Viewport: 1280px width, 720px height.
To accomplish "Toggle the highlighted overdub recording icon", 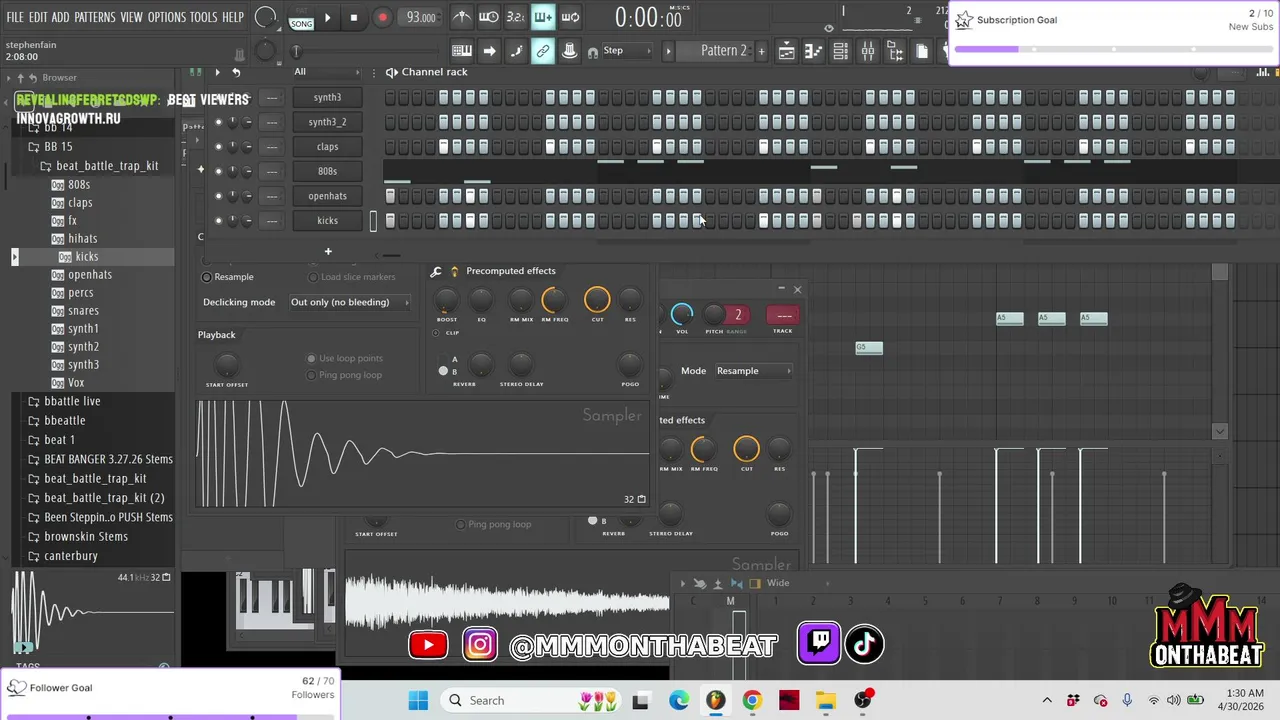I will click(x=543, y=17).
